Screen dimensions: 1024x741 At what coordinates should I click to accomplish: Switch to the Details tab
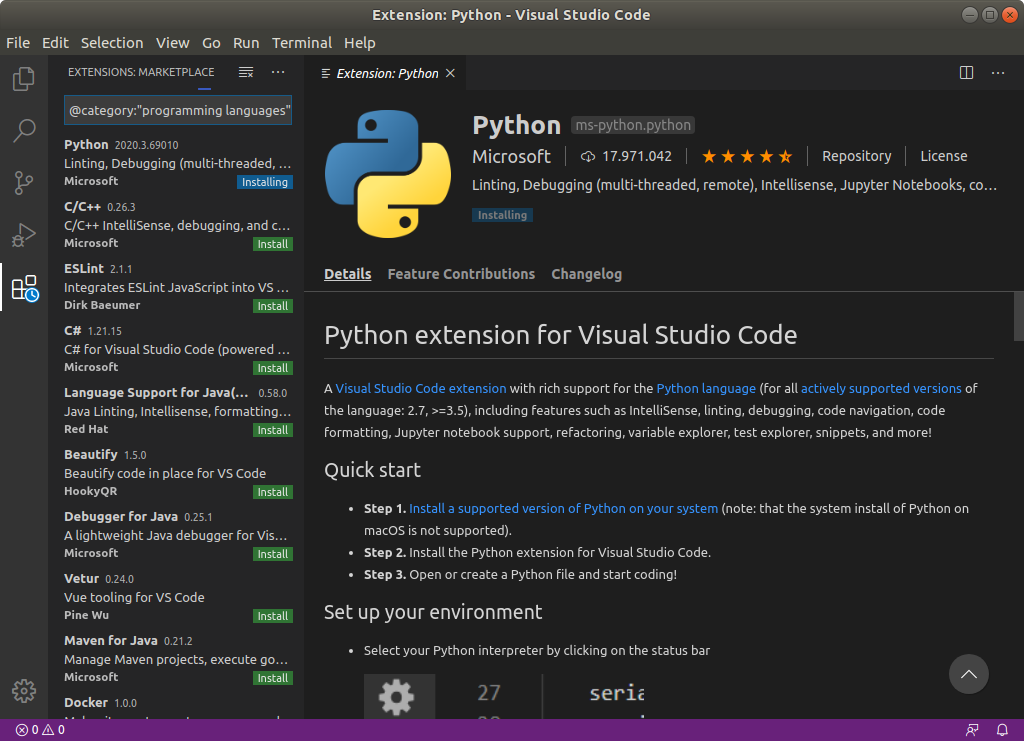tap(347, 274)
